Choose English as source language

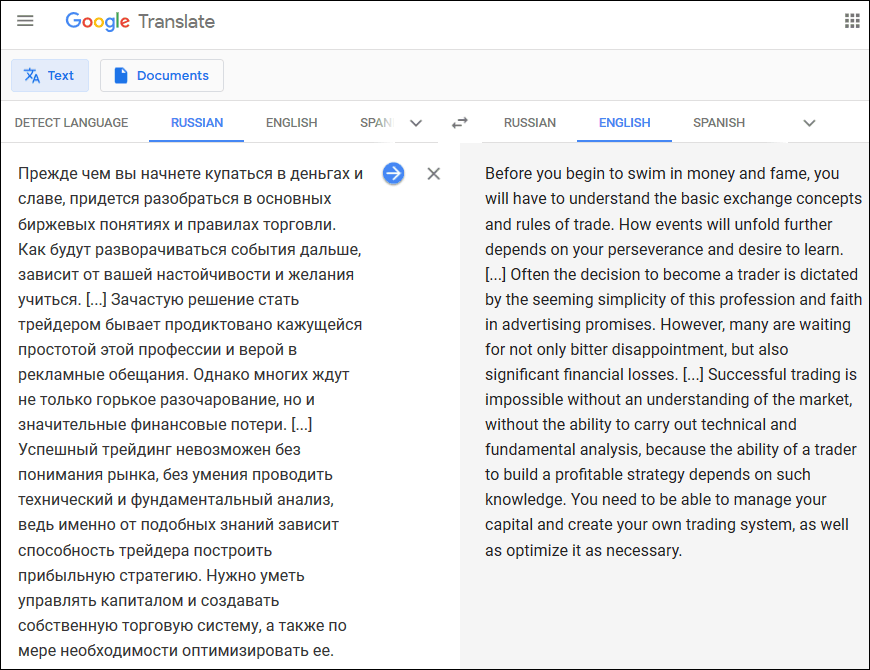tap(291, 123)
